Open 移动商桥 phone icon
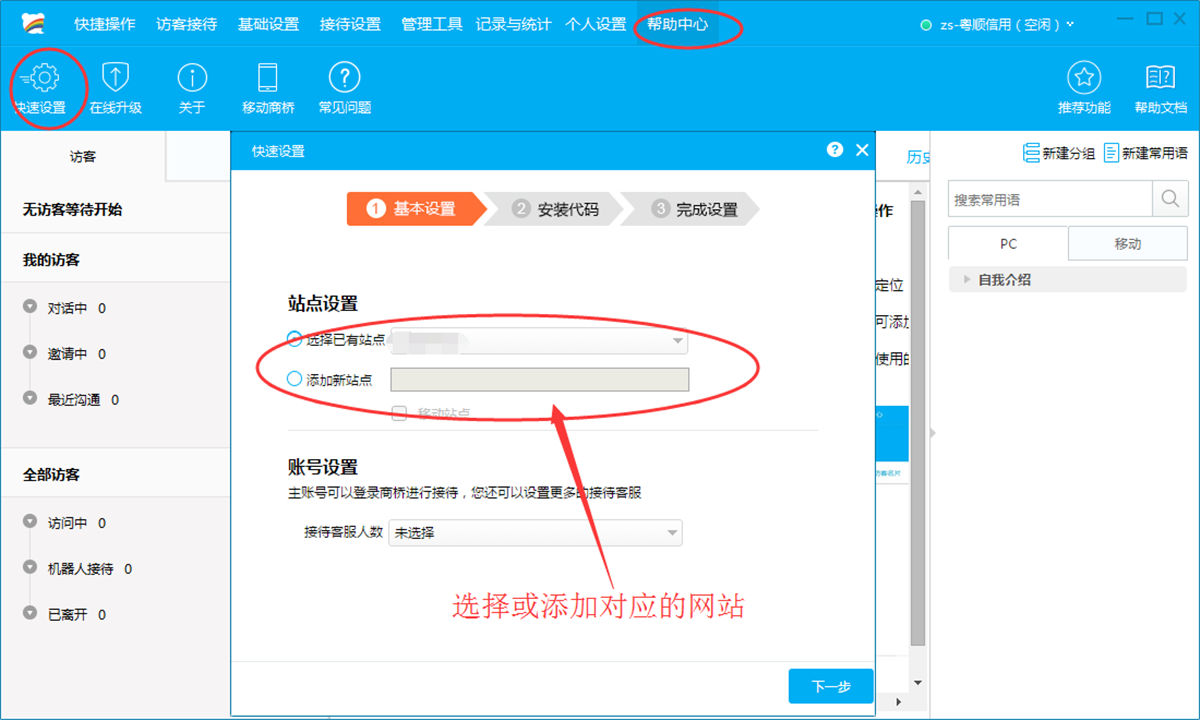Screen dimensions: 1200x720 tap(268, 78)
